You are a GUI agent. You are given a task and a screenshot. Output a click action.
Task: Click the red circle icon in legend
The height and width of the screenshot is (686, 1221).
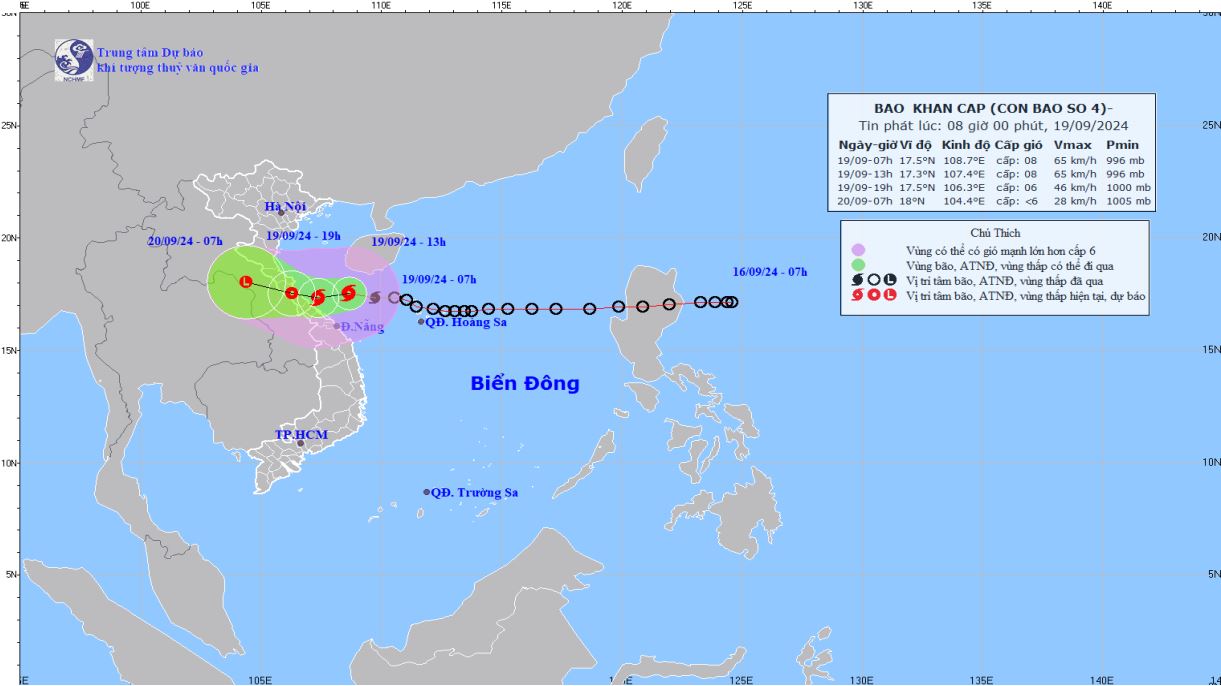pos(872,296)
